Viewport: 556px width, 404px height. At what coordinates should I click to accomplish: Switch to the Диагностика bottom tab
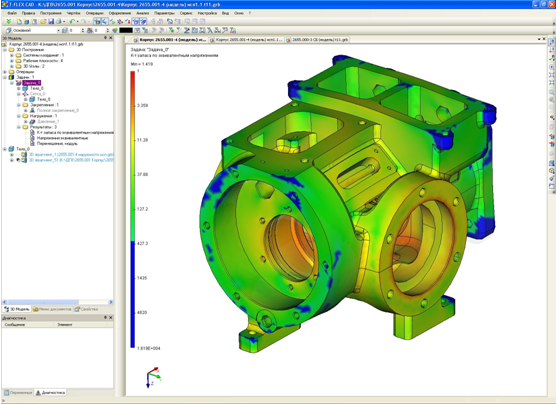(50, 393)
